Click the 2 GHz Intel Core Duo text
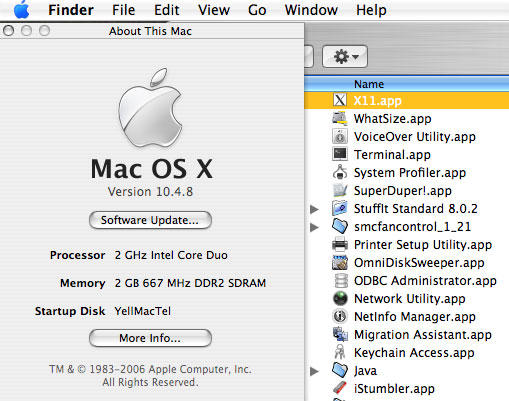The width and height of the screenshot is (509, 401). pos(171,255)
